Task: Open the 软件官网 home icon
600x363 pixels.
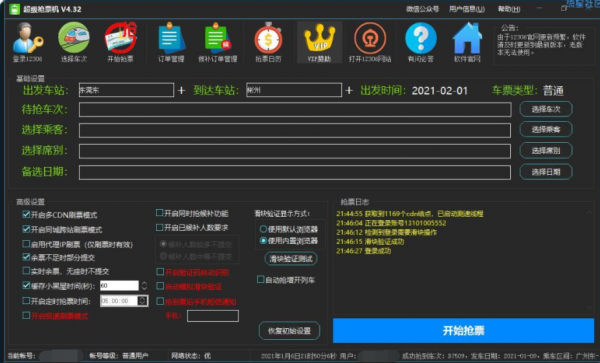Action: click(467, 42)
